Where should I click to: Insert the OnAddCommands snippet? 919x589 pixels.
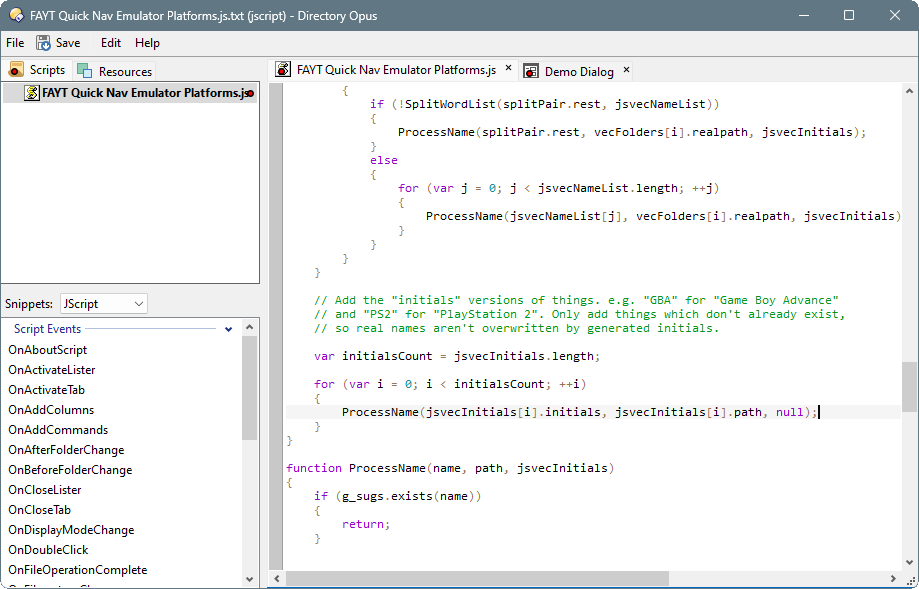(58, 430)
